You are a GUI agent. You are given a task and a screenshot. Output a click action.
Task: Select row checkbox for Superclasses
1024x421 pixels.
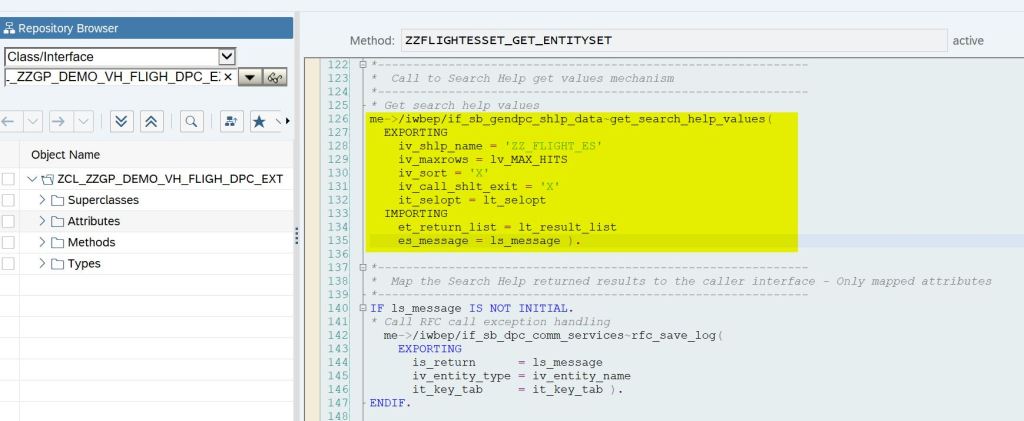(x=8, y=200)
